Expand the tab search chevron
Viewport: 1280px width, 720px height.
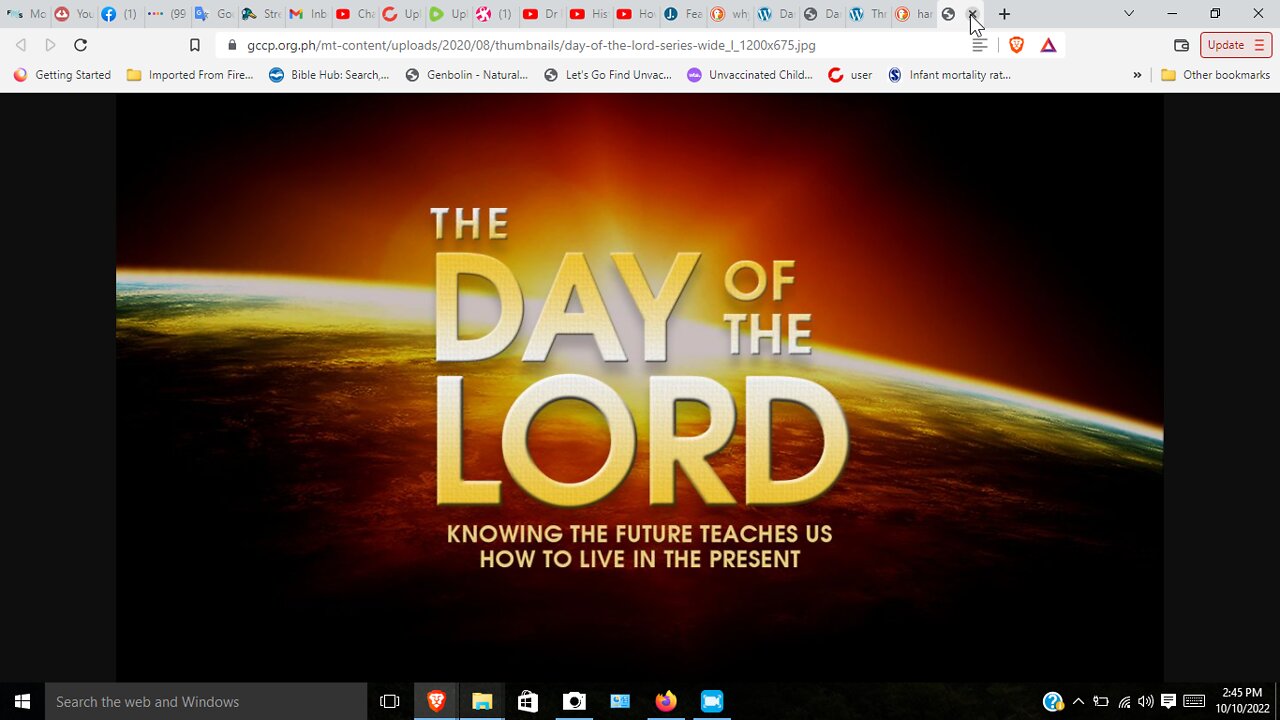tap(1129, 14)
